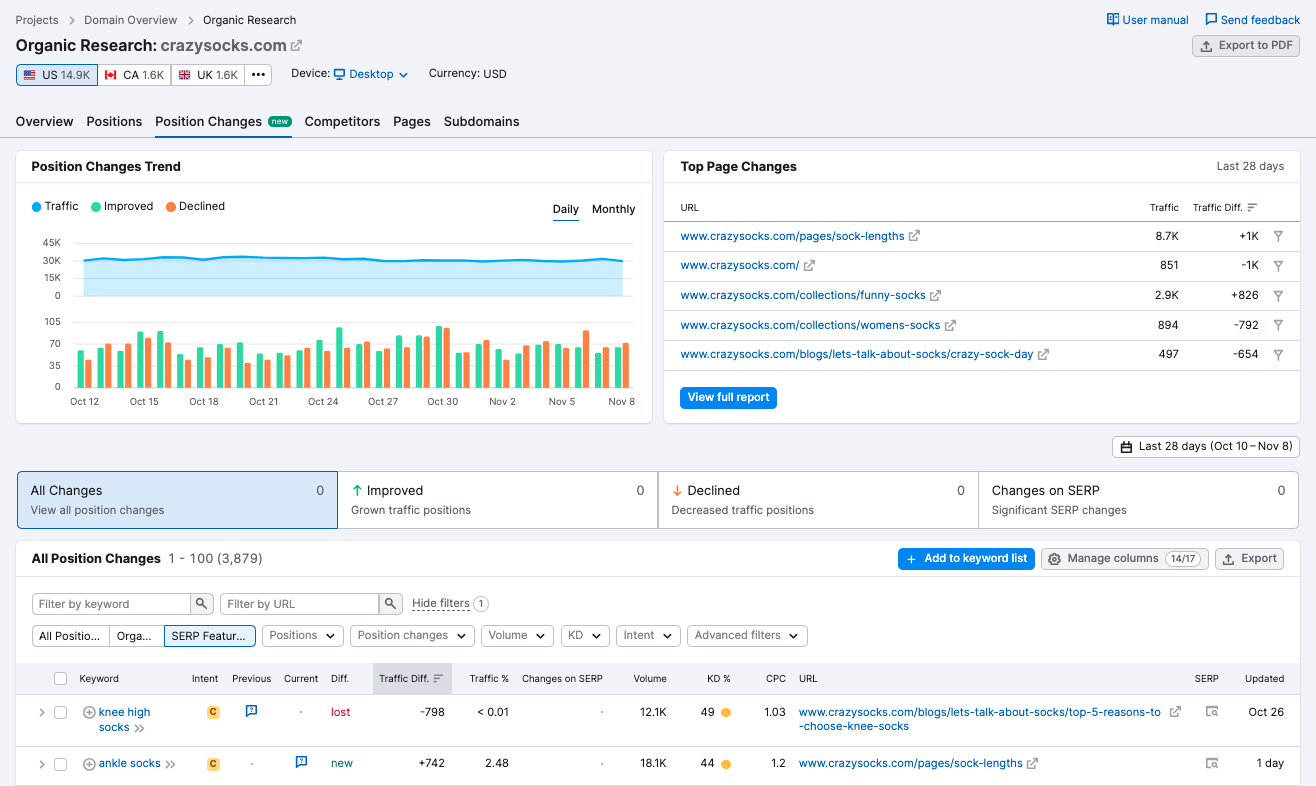The width and height of the screenshot is (1316, 786).
Task: Go to Pages tab
Action: pos(412,121)
